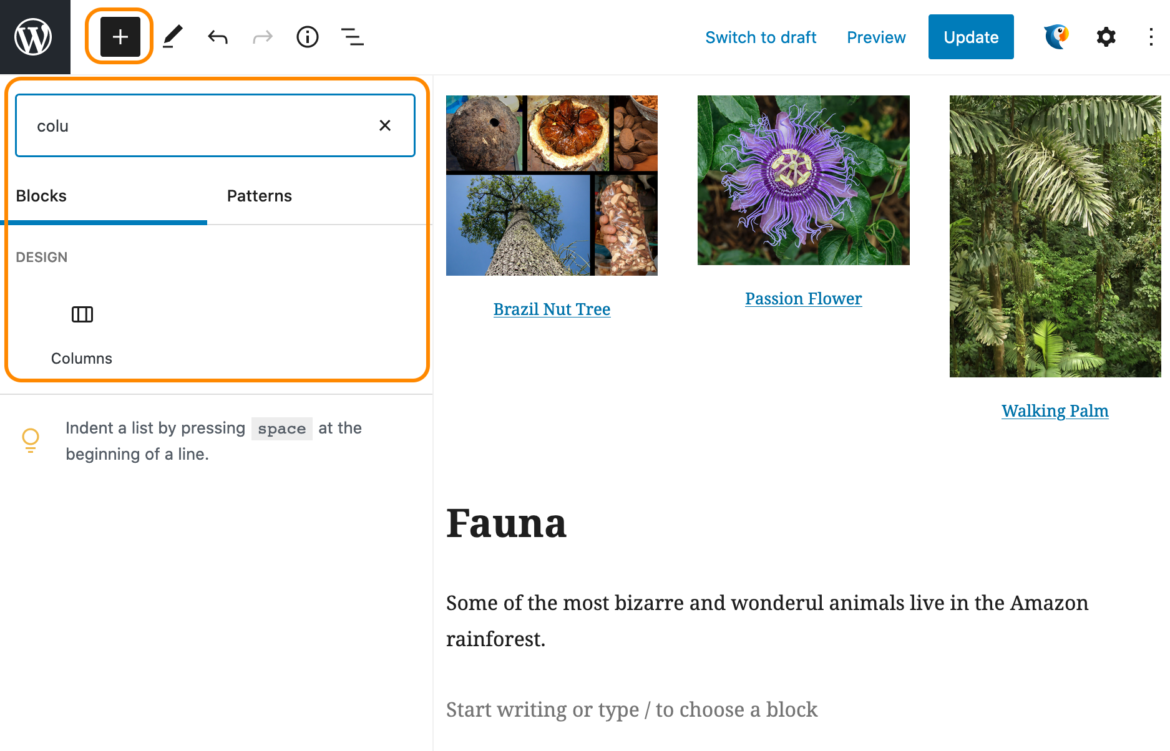Switch to the Patterns tab

pos(259,196)
